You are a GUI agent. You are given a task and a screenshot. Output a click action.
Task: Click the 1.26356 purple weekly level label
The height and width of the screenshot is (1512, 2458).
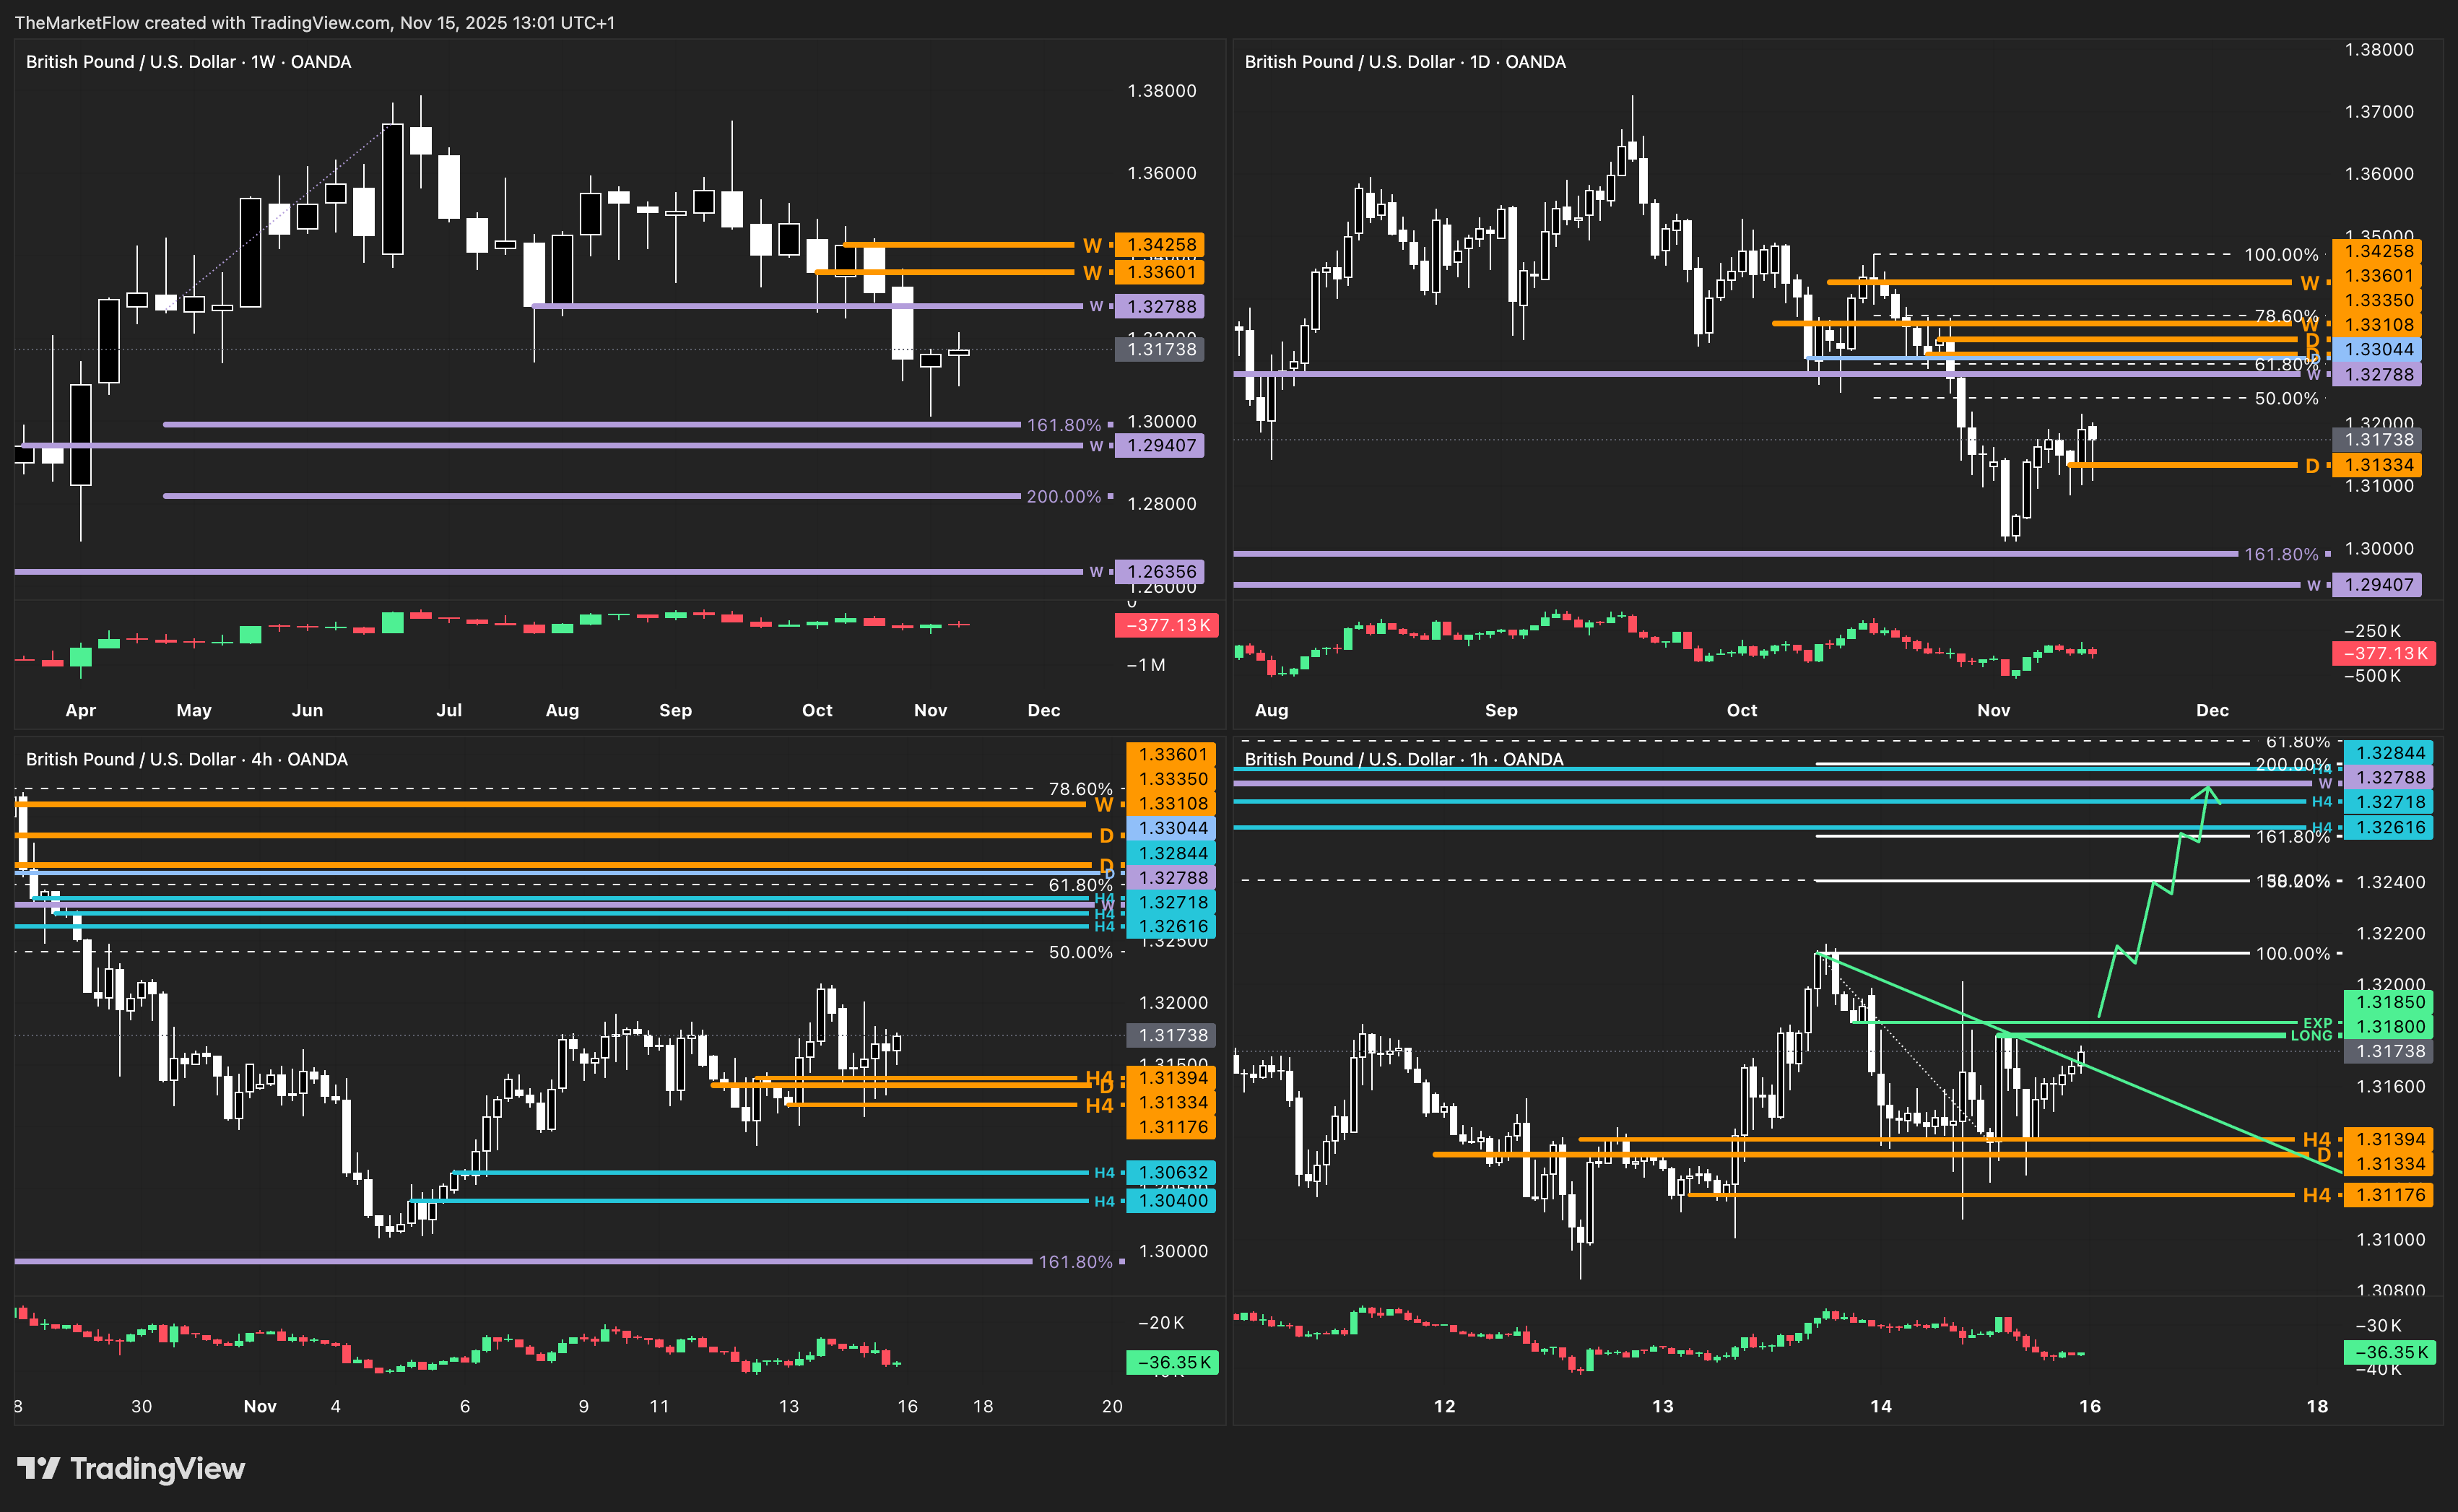(x=1160, y=572)
